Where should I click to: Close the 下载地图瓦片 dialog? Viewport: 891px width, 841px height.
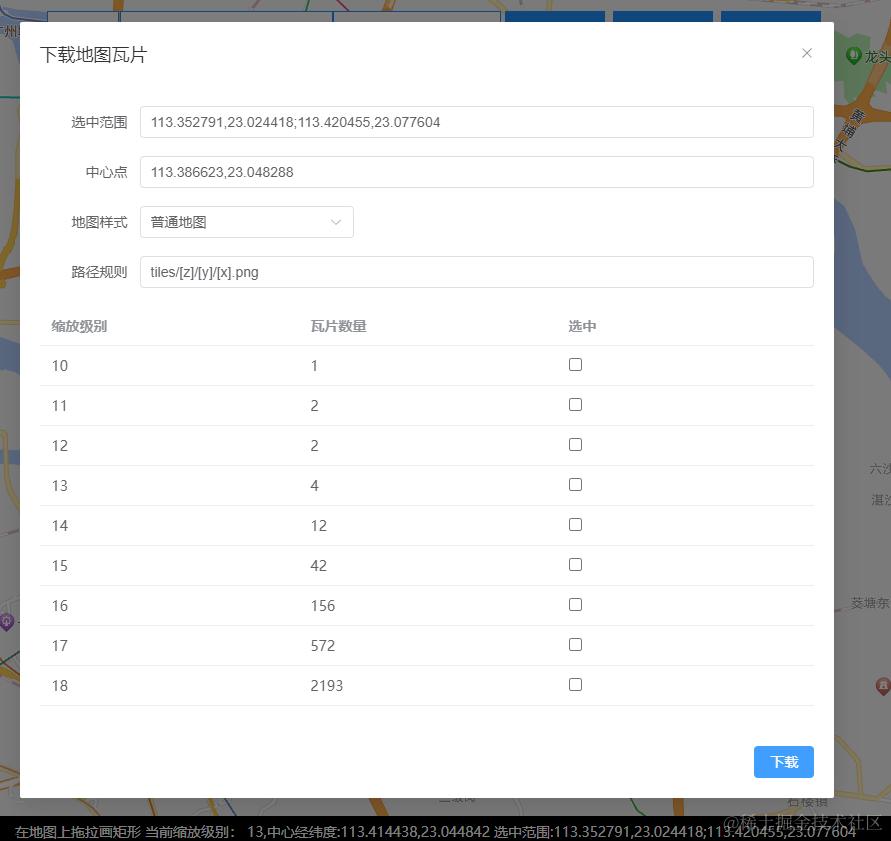pos(807,53)
